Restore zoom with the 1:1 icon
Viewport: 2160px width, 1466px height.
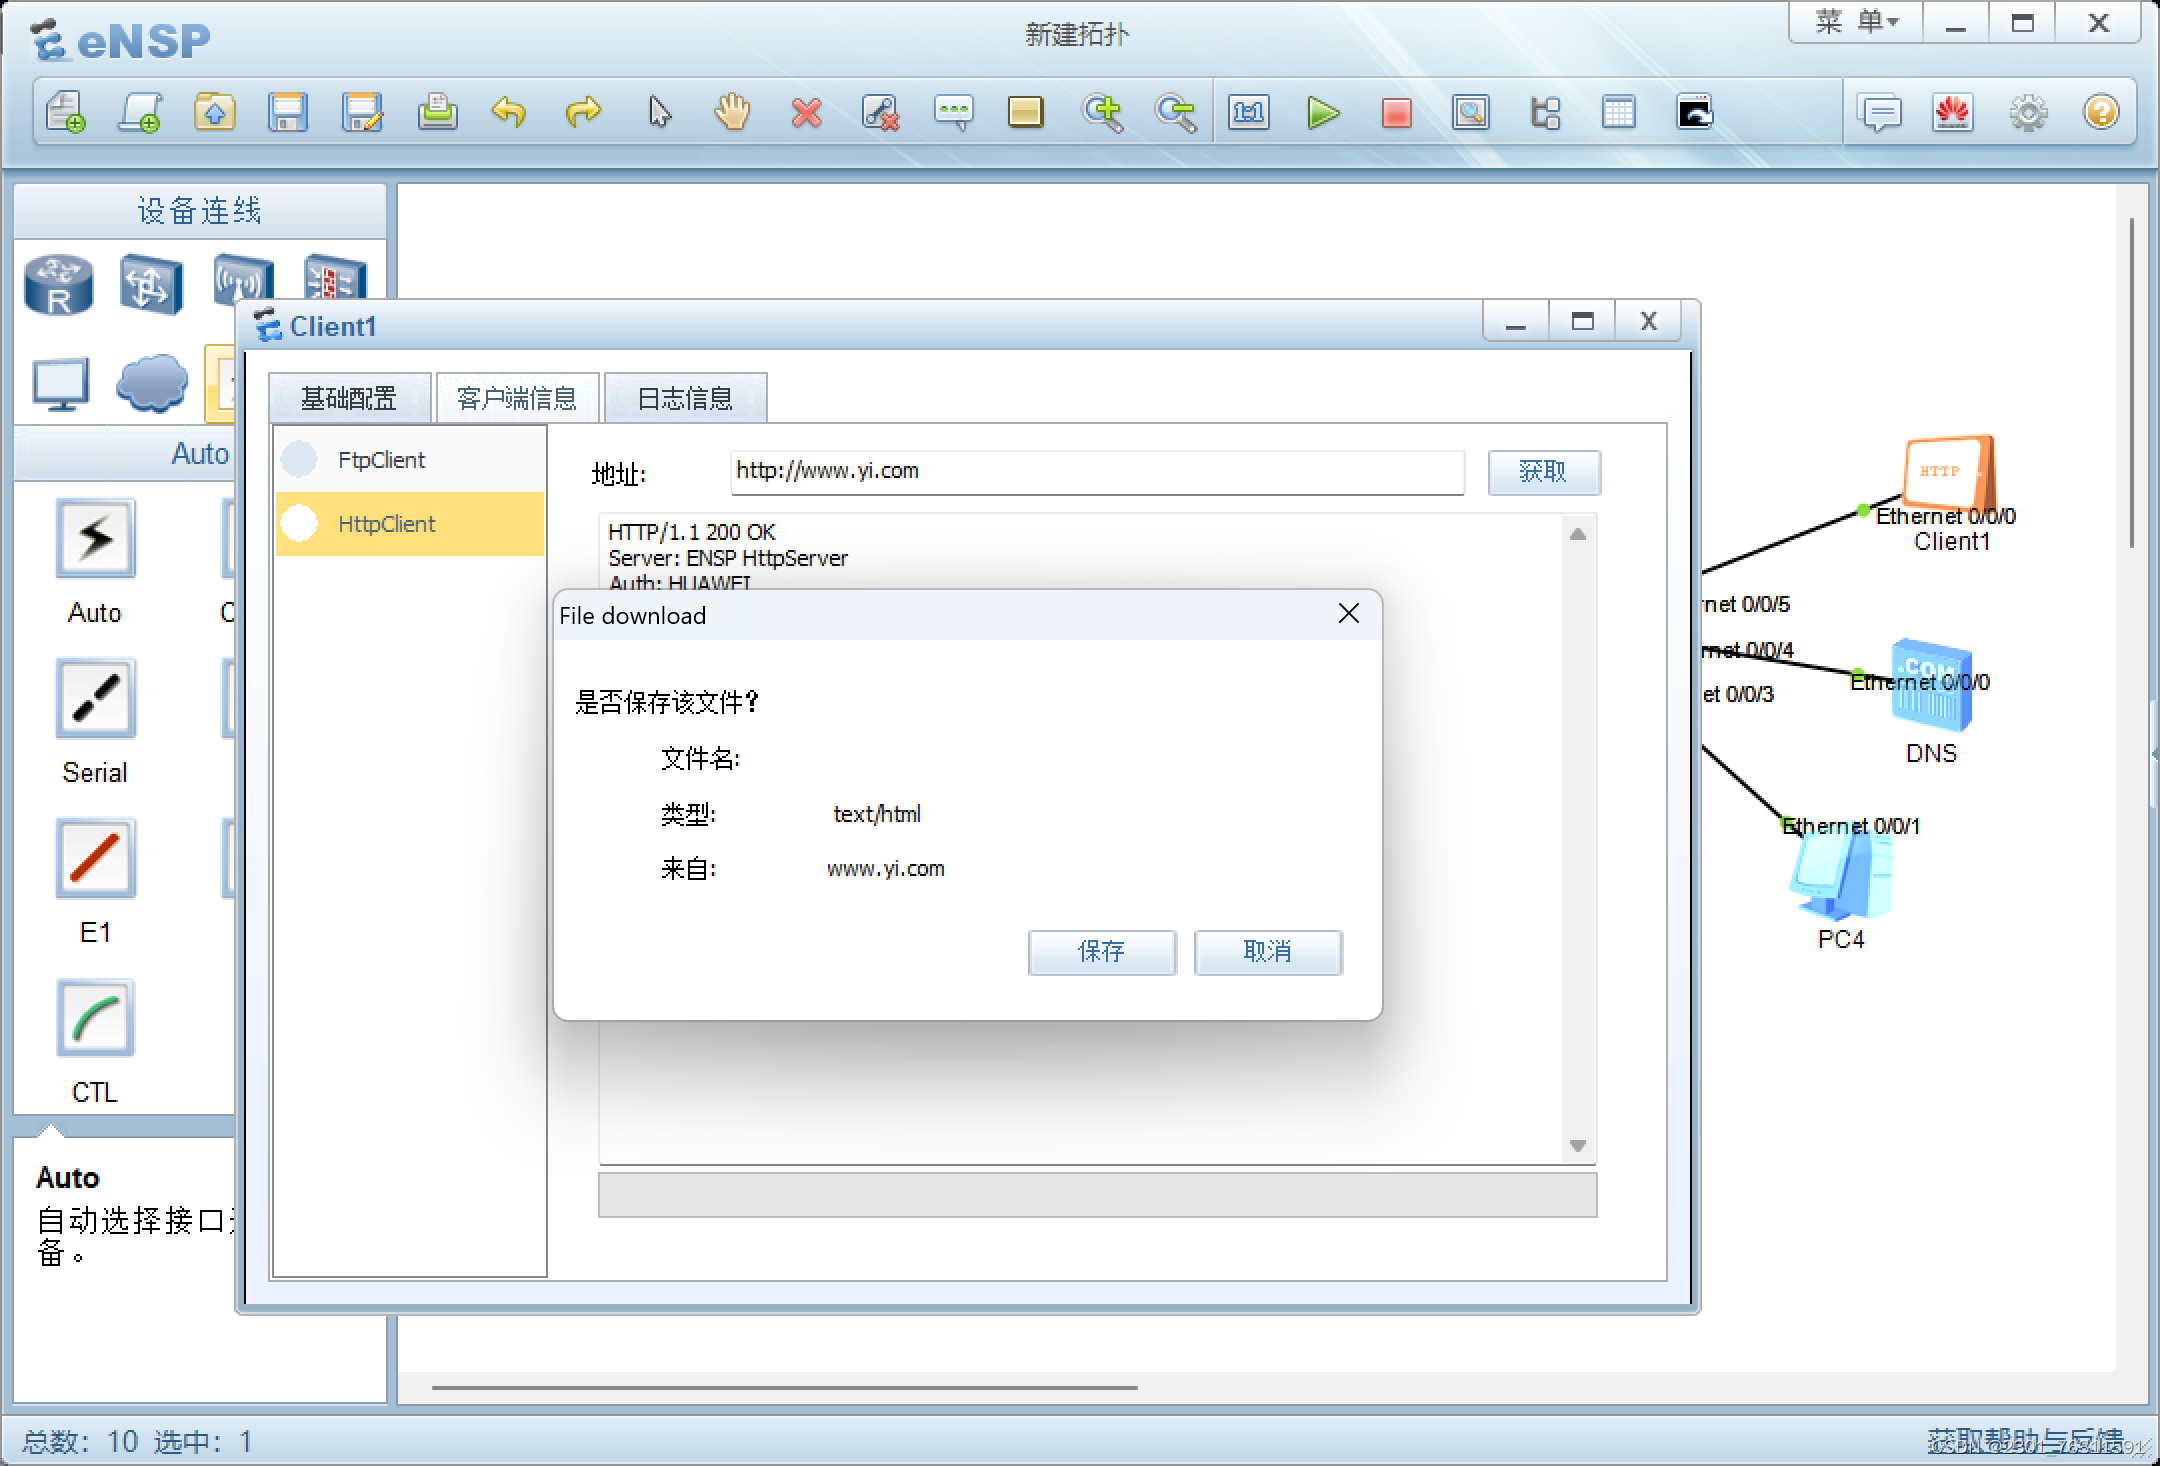1249,112
